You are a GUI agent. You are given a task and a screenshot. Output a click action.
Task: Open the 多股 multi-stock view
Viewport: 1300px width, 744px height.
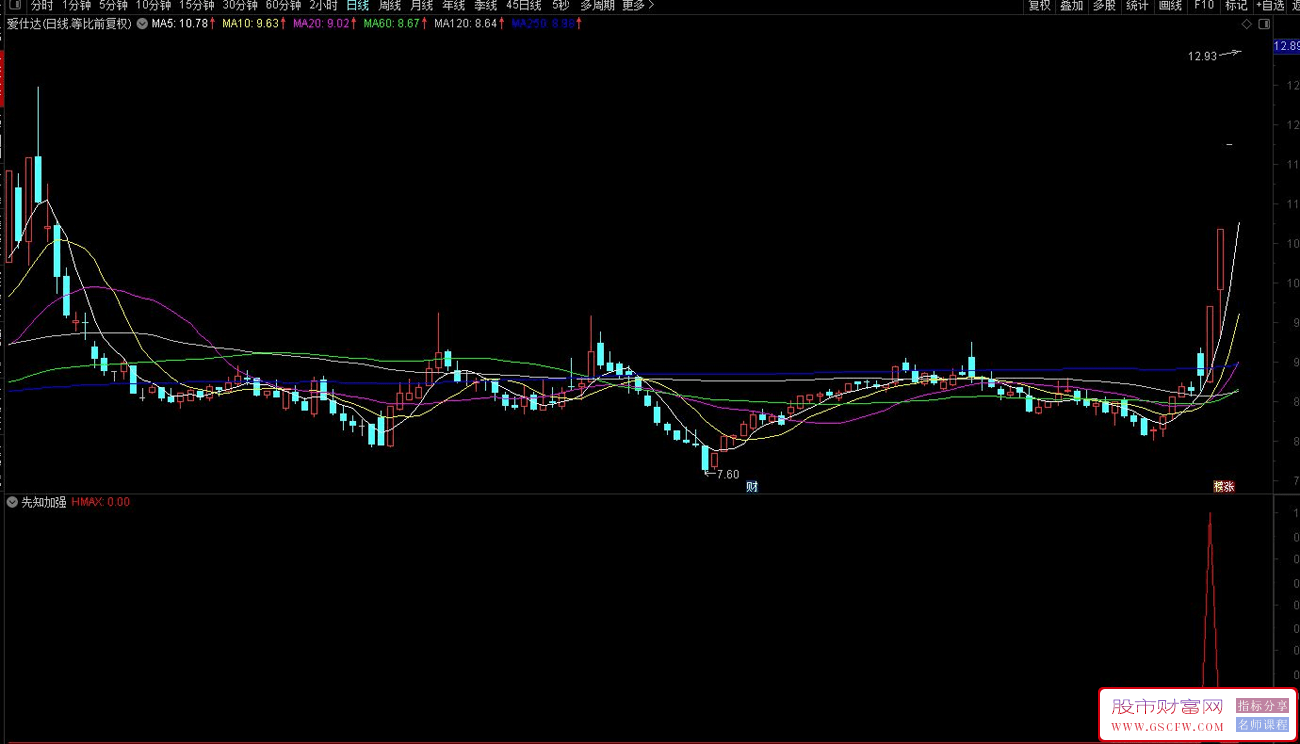1103,6
